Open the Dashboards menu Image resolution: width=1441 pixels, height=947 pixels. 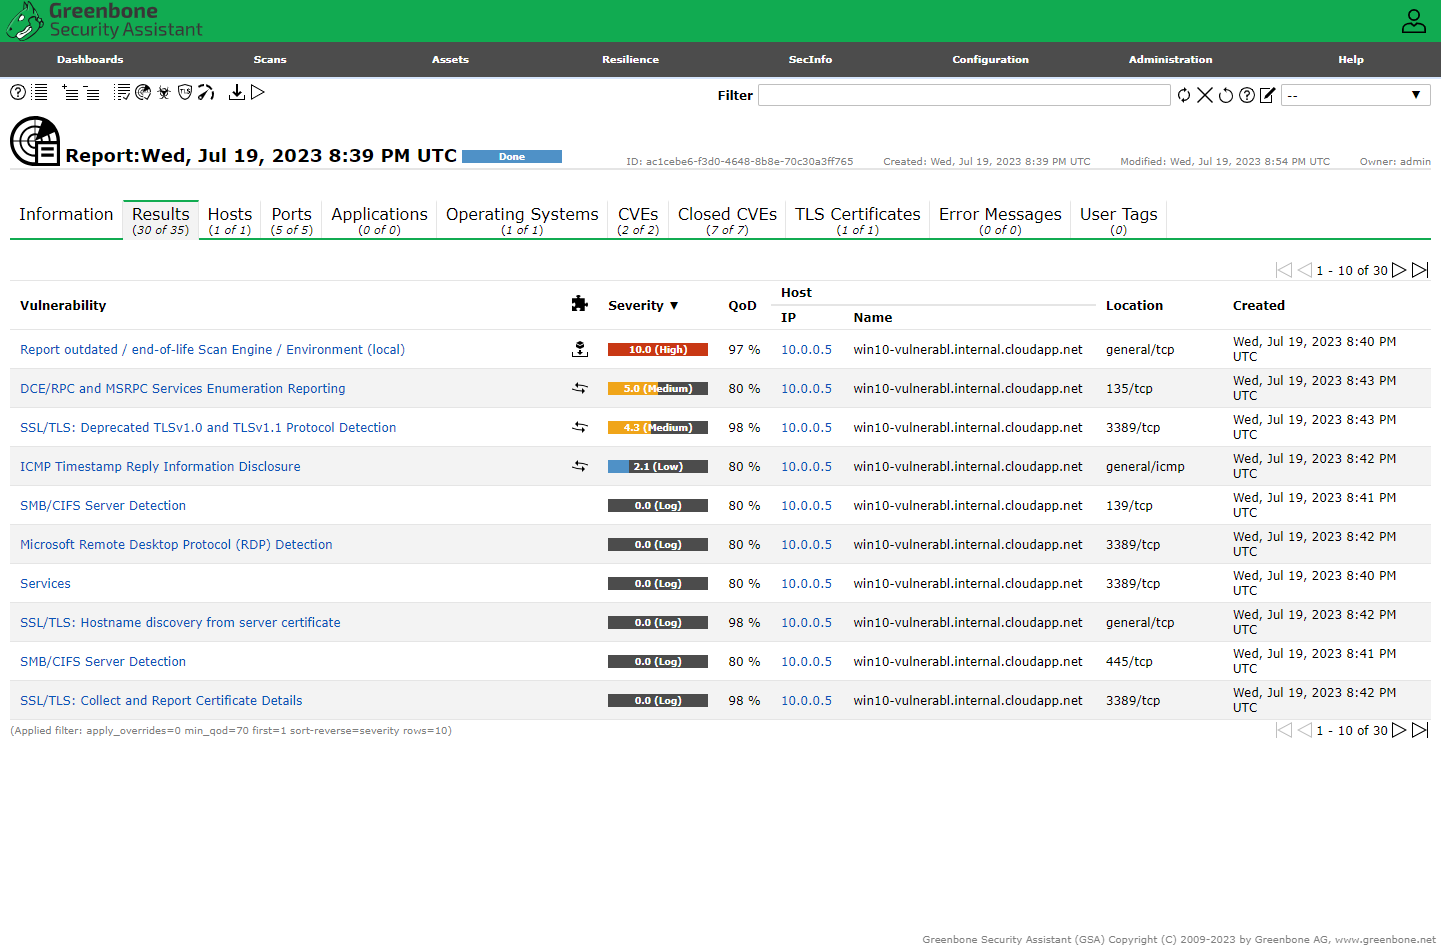(x=90, y=59)
